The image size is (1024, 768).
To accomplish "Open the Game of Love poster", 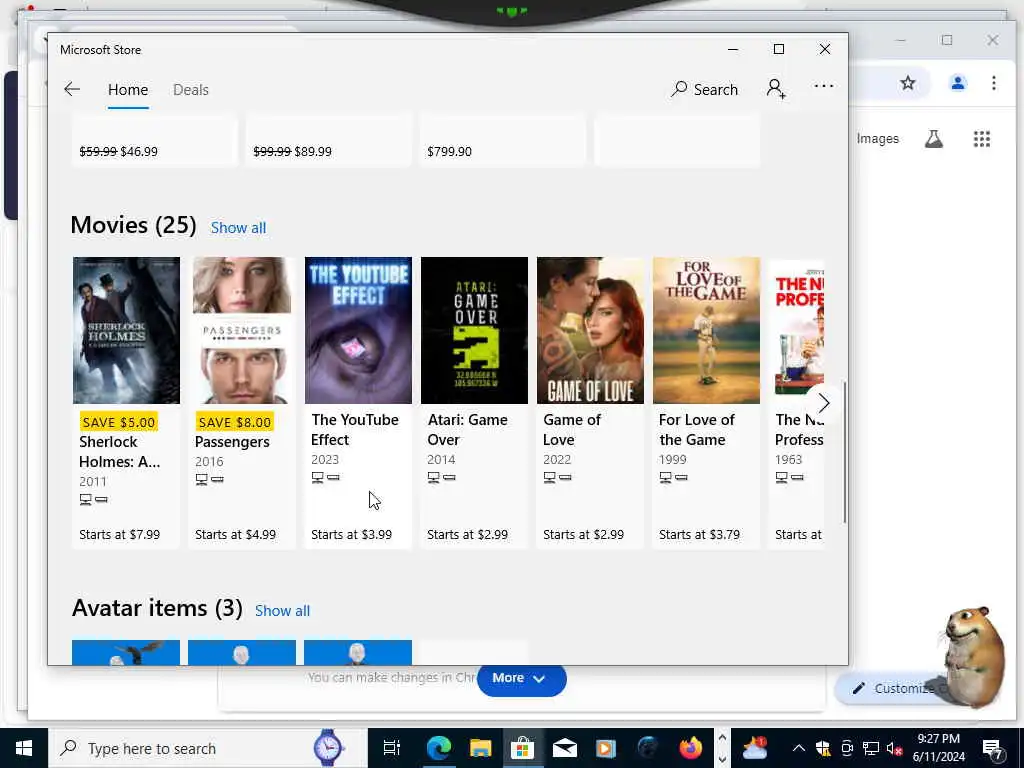I will (590, 330).
